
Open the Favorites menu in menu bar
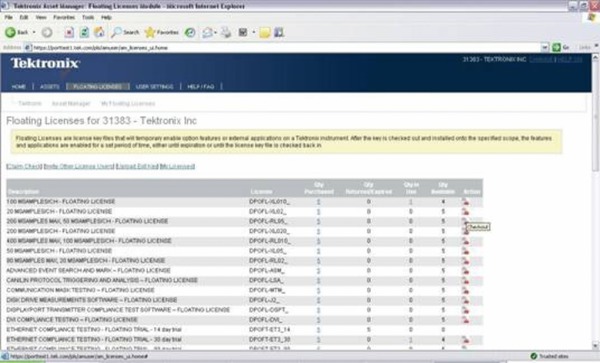pos(64,17)
